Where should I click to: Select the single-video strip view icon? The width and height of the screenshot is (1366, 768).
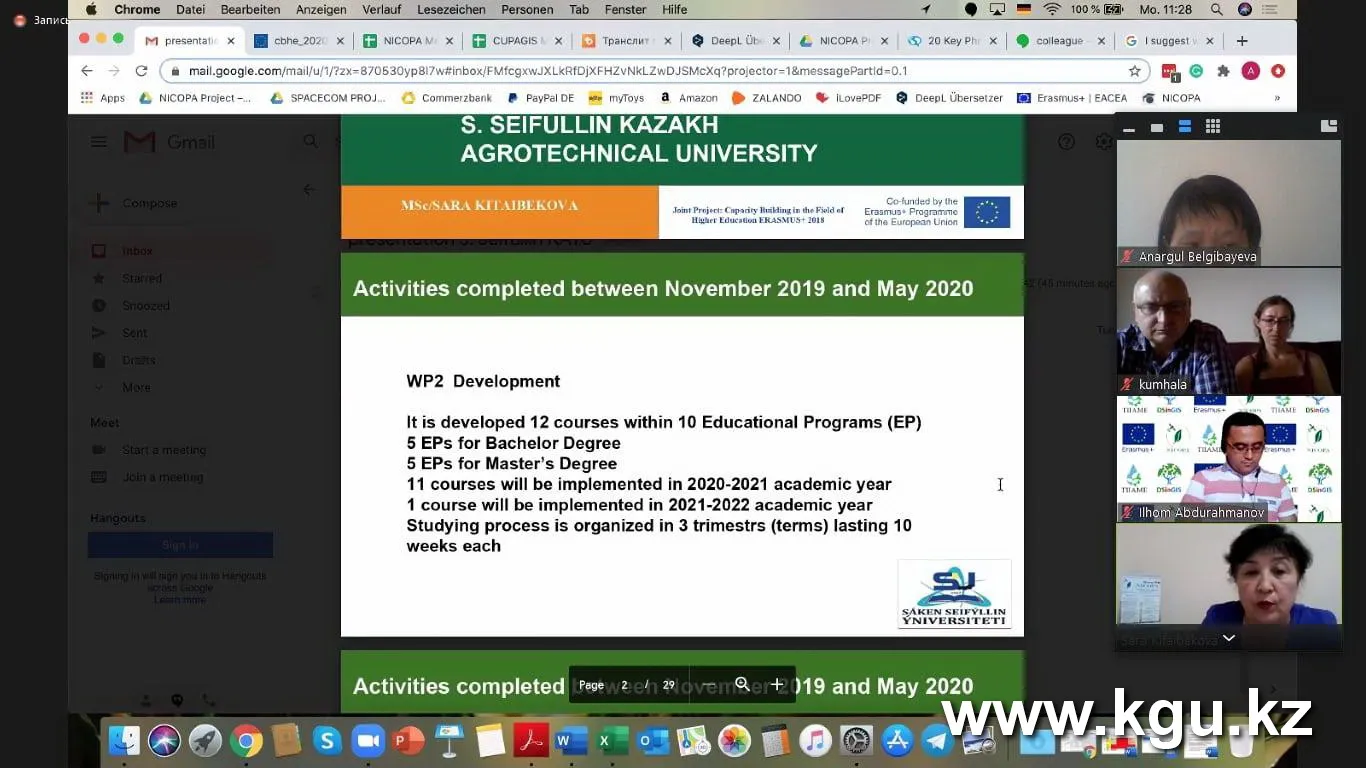pos(1157,127)
